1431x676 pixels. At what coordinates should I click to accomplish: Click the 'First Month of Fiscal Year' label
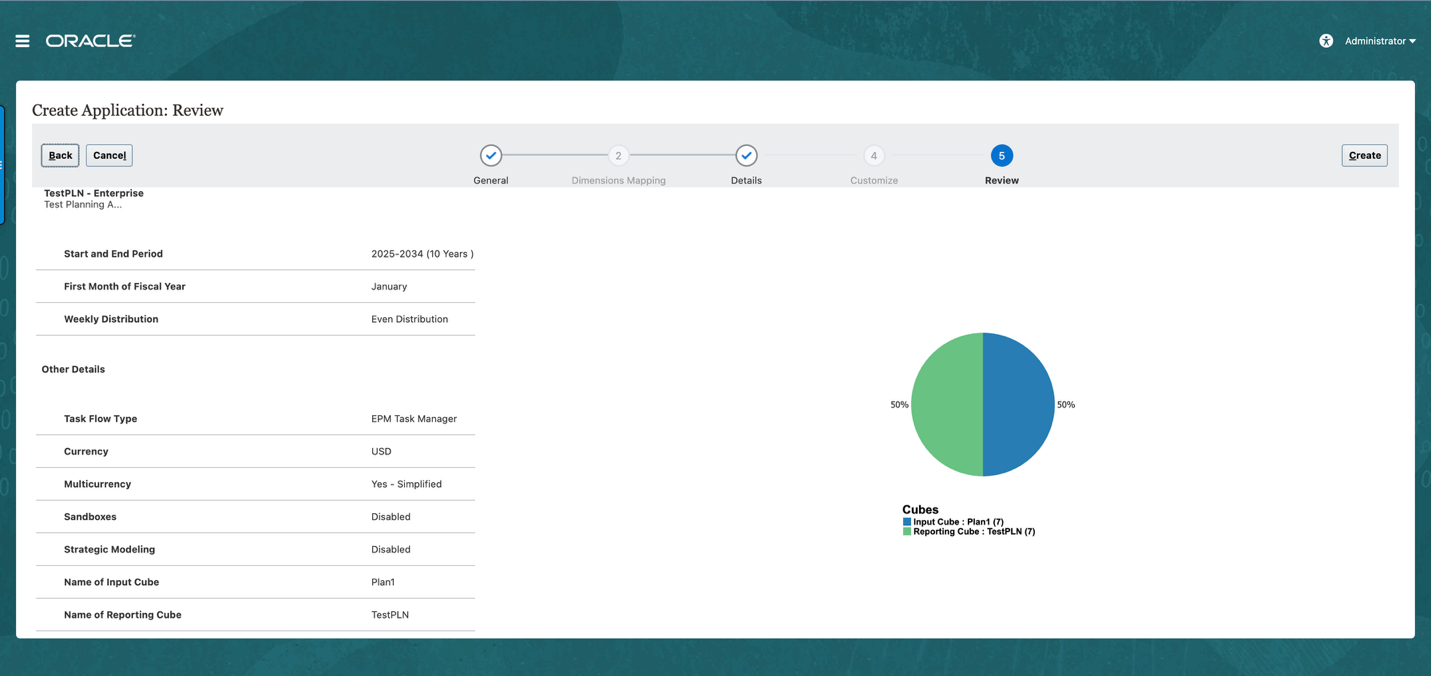pos(125,287)
